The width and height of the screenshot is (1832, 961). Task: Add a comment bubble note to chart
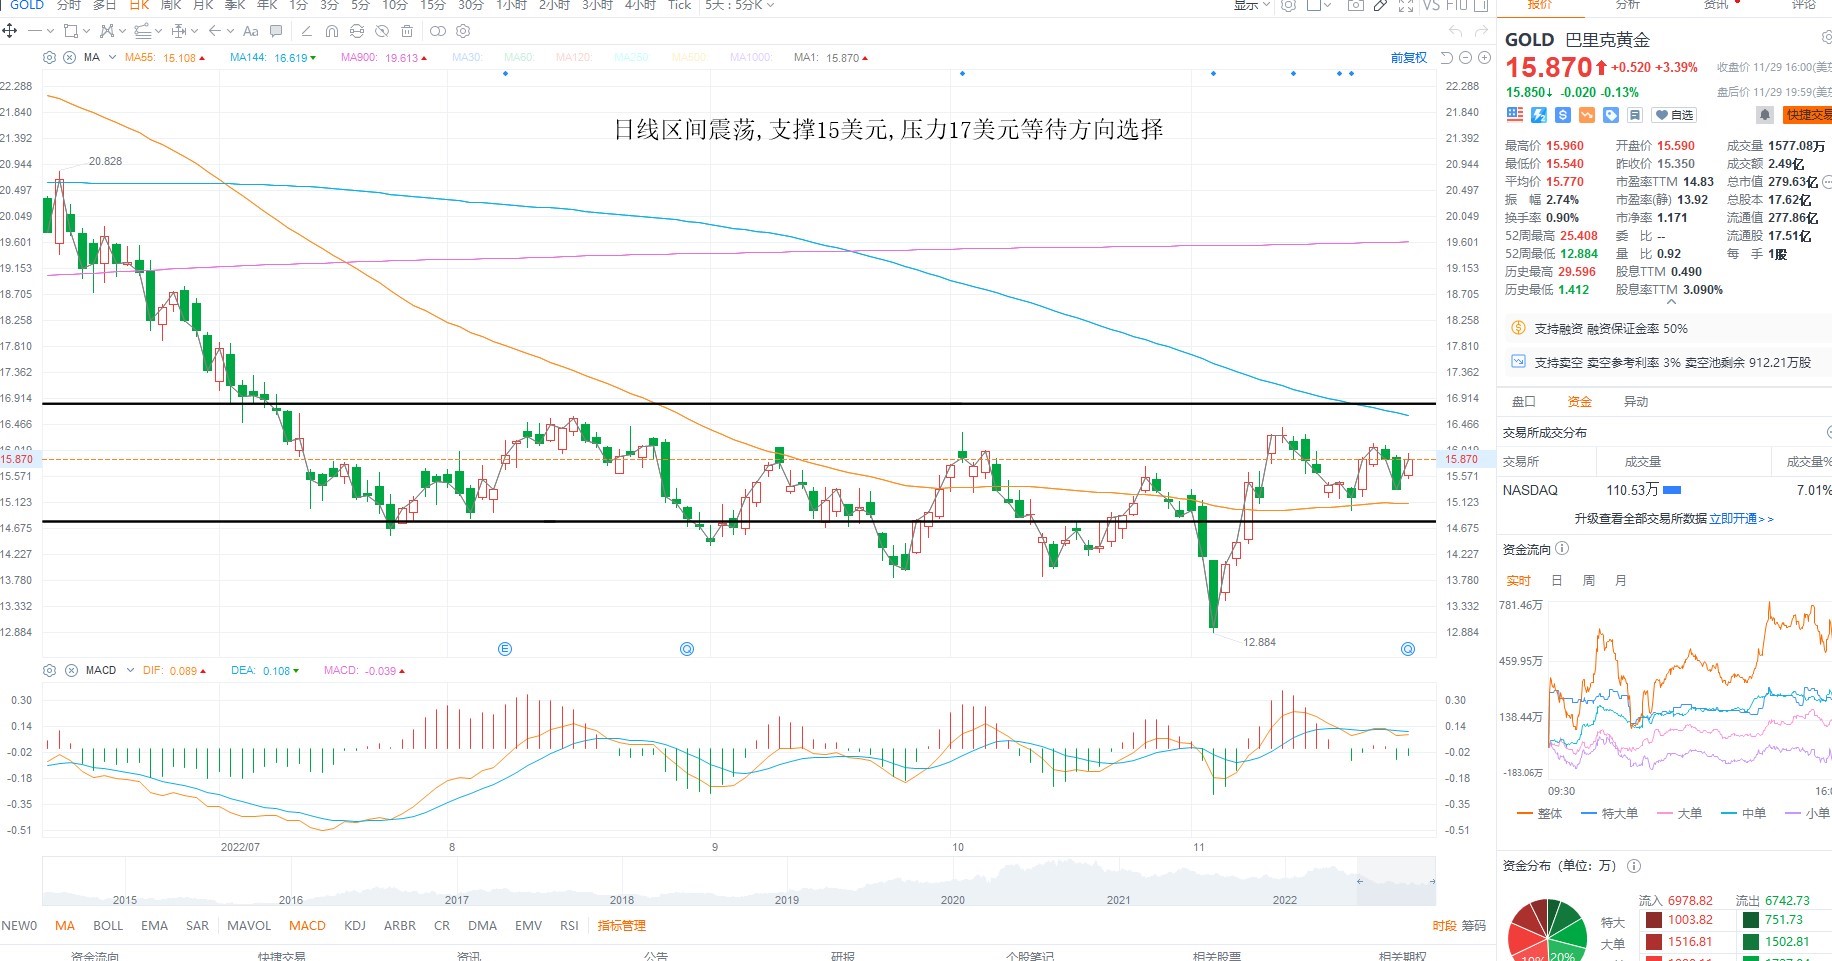click(276, 31)
